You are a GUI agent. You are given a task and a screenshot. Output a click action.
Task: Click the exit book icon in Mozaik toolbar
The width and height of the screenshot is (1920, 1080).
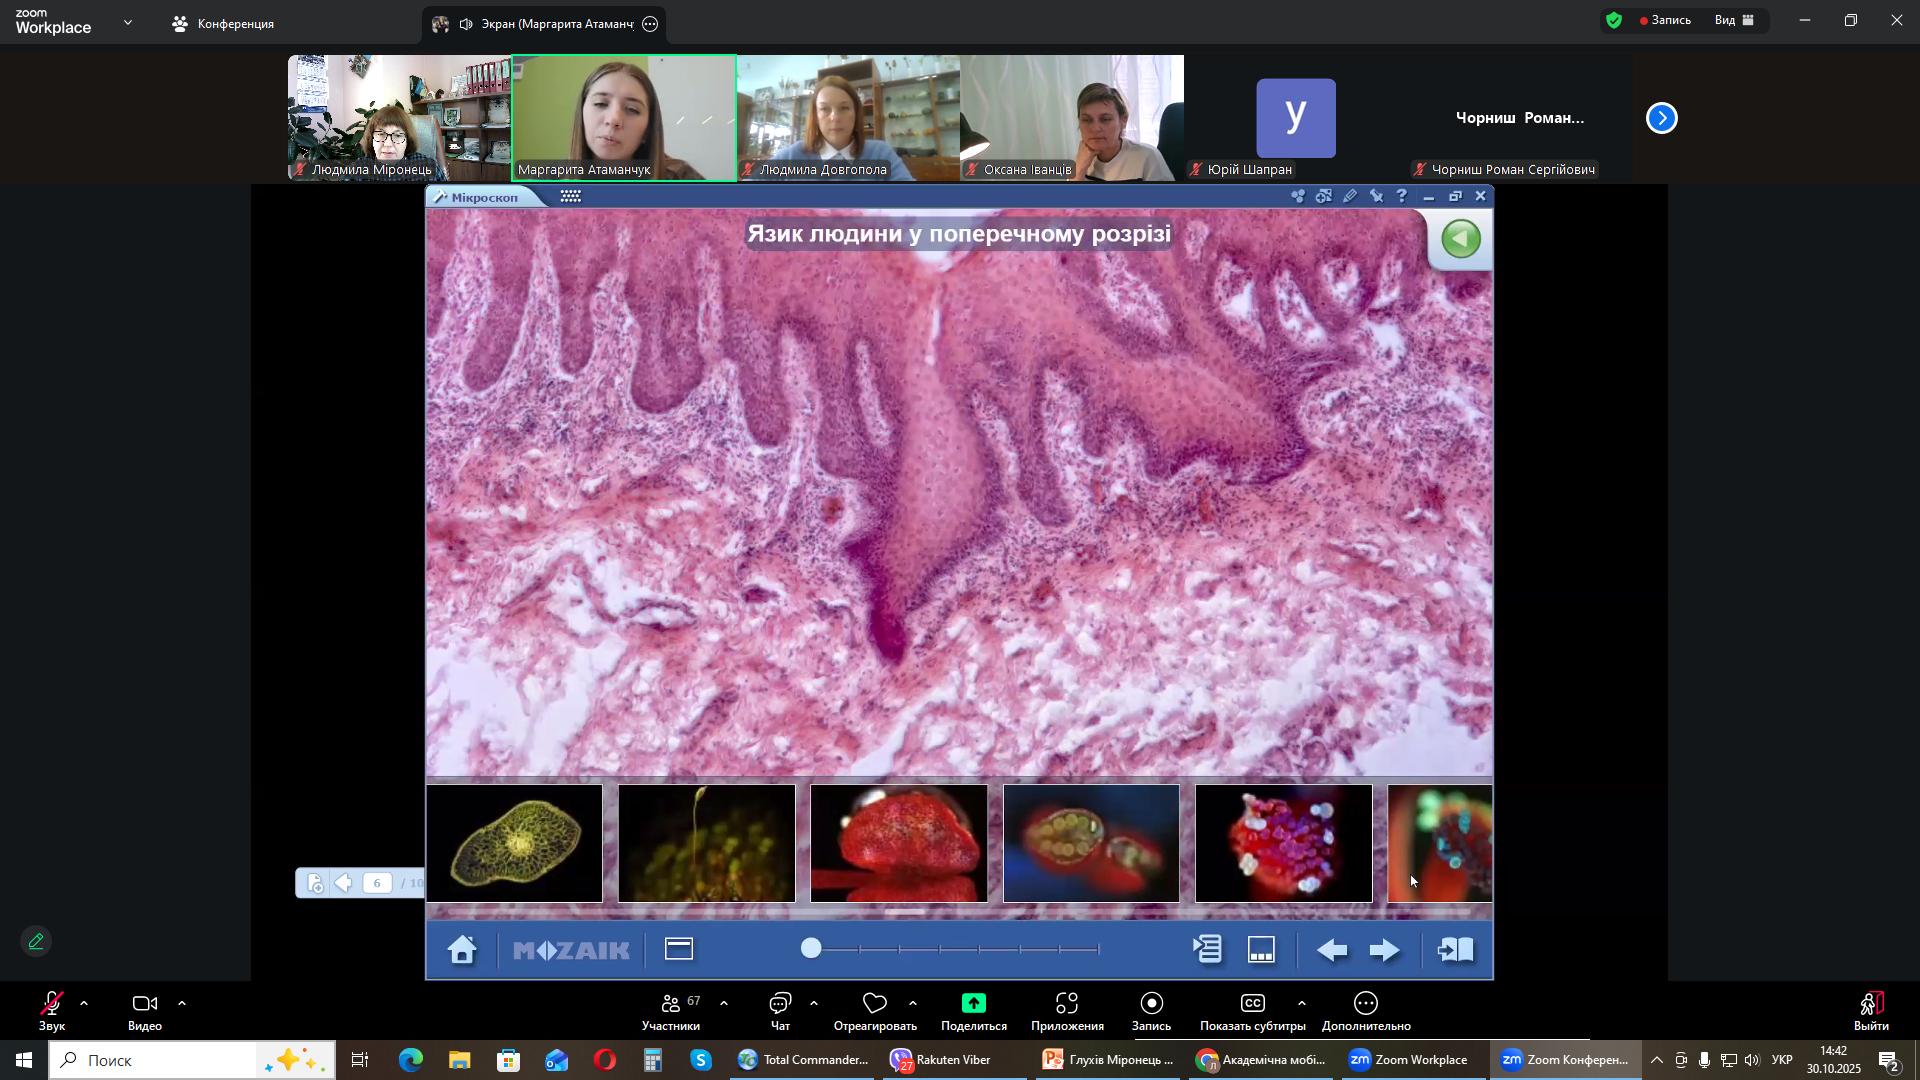click(1456, 950)
